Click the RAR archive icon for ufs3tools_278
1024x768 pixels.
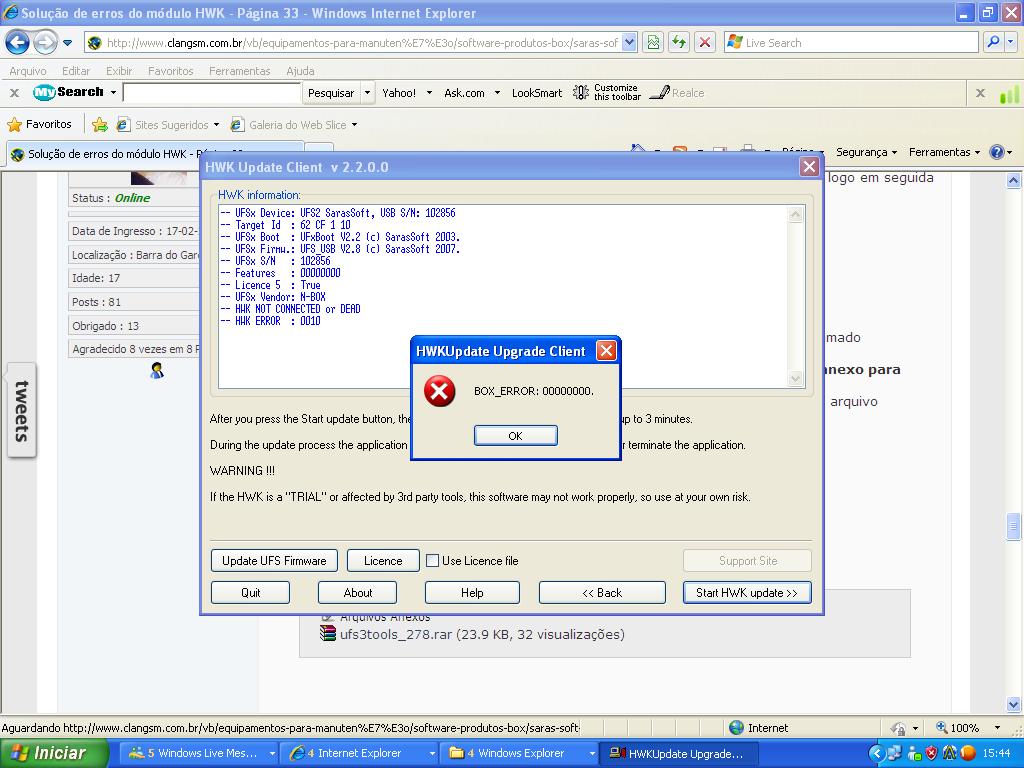tap(328, 633)
